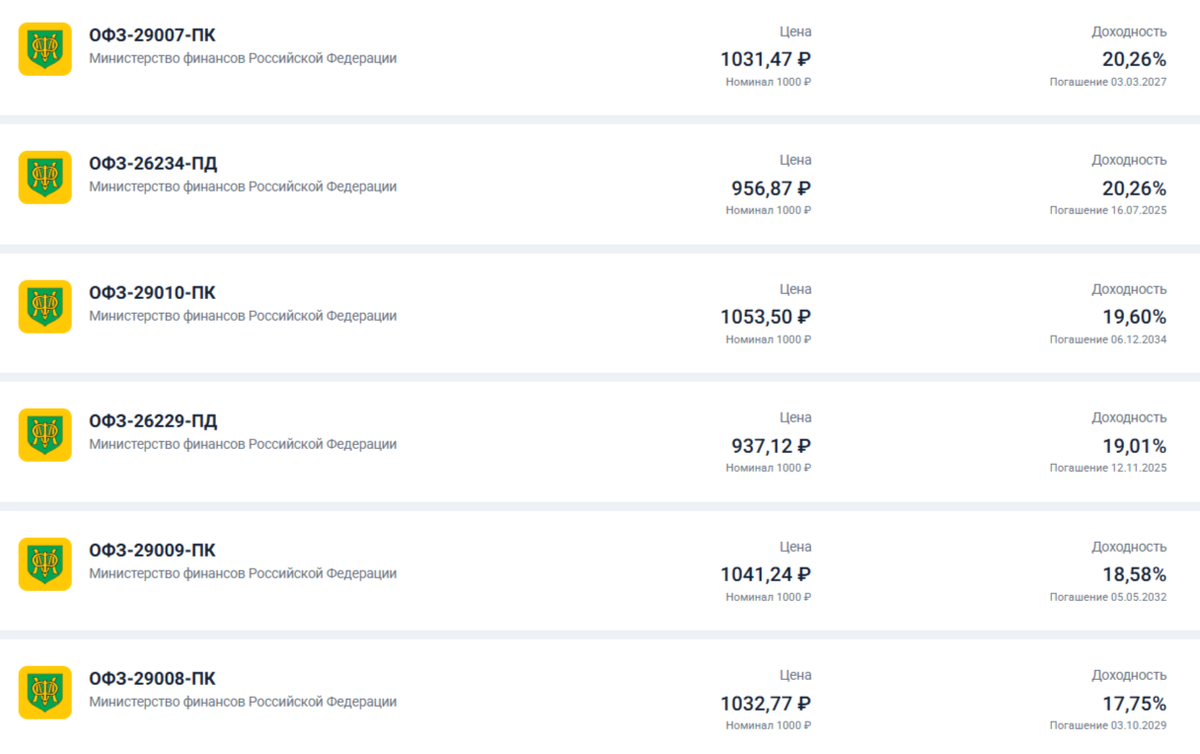Open the ОФЗ-29010-ПК bond title
1200x754 pixels.
[152, 293]
